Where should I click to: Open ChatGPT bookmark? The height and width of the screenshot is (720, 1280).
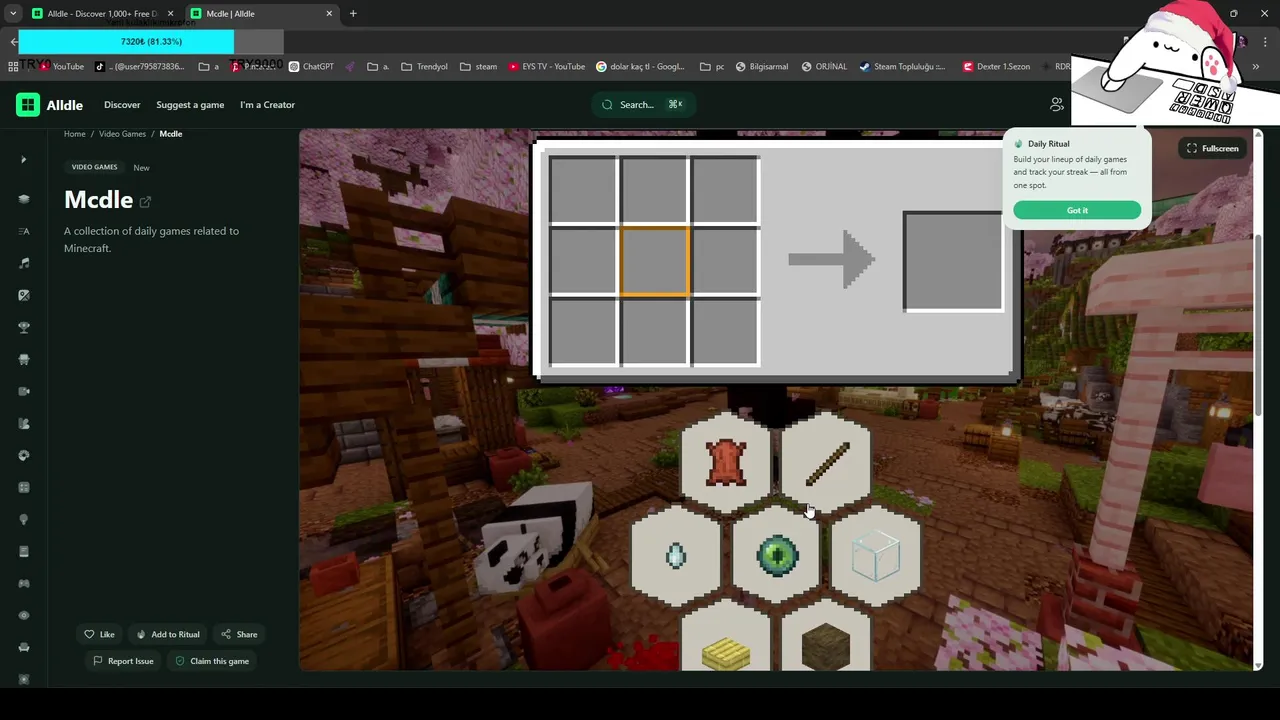(311, 67)
